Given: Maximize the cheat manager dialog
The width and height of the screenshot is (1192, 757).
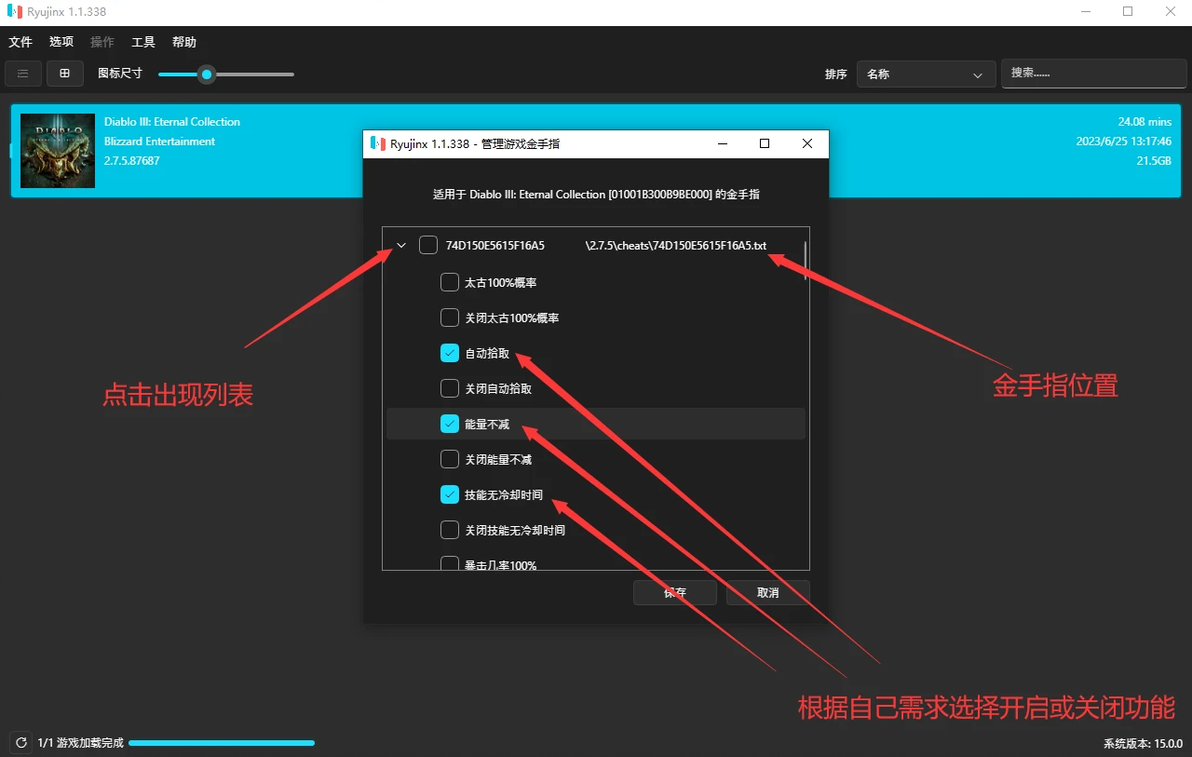Looking at the screenshot, I should point(764,144).
